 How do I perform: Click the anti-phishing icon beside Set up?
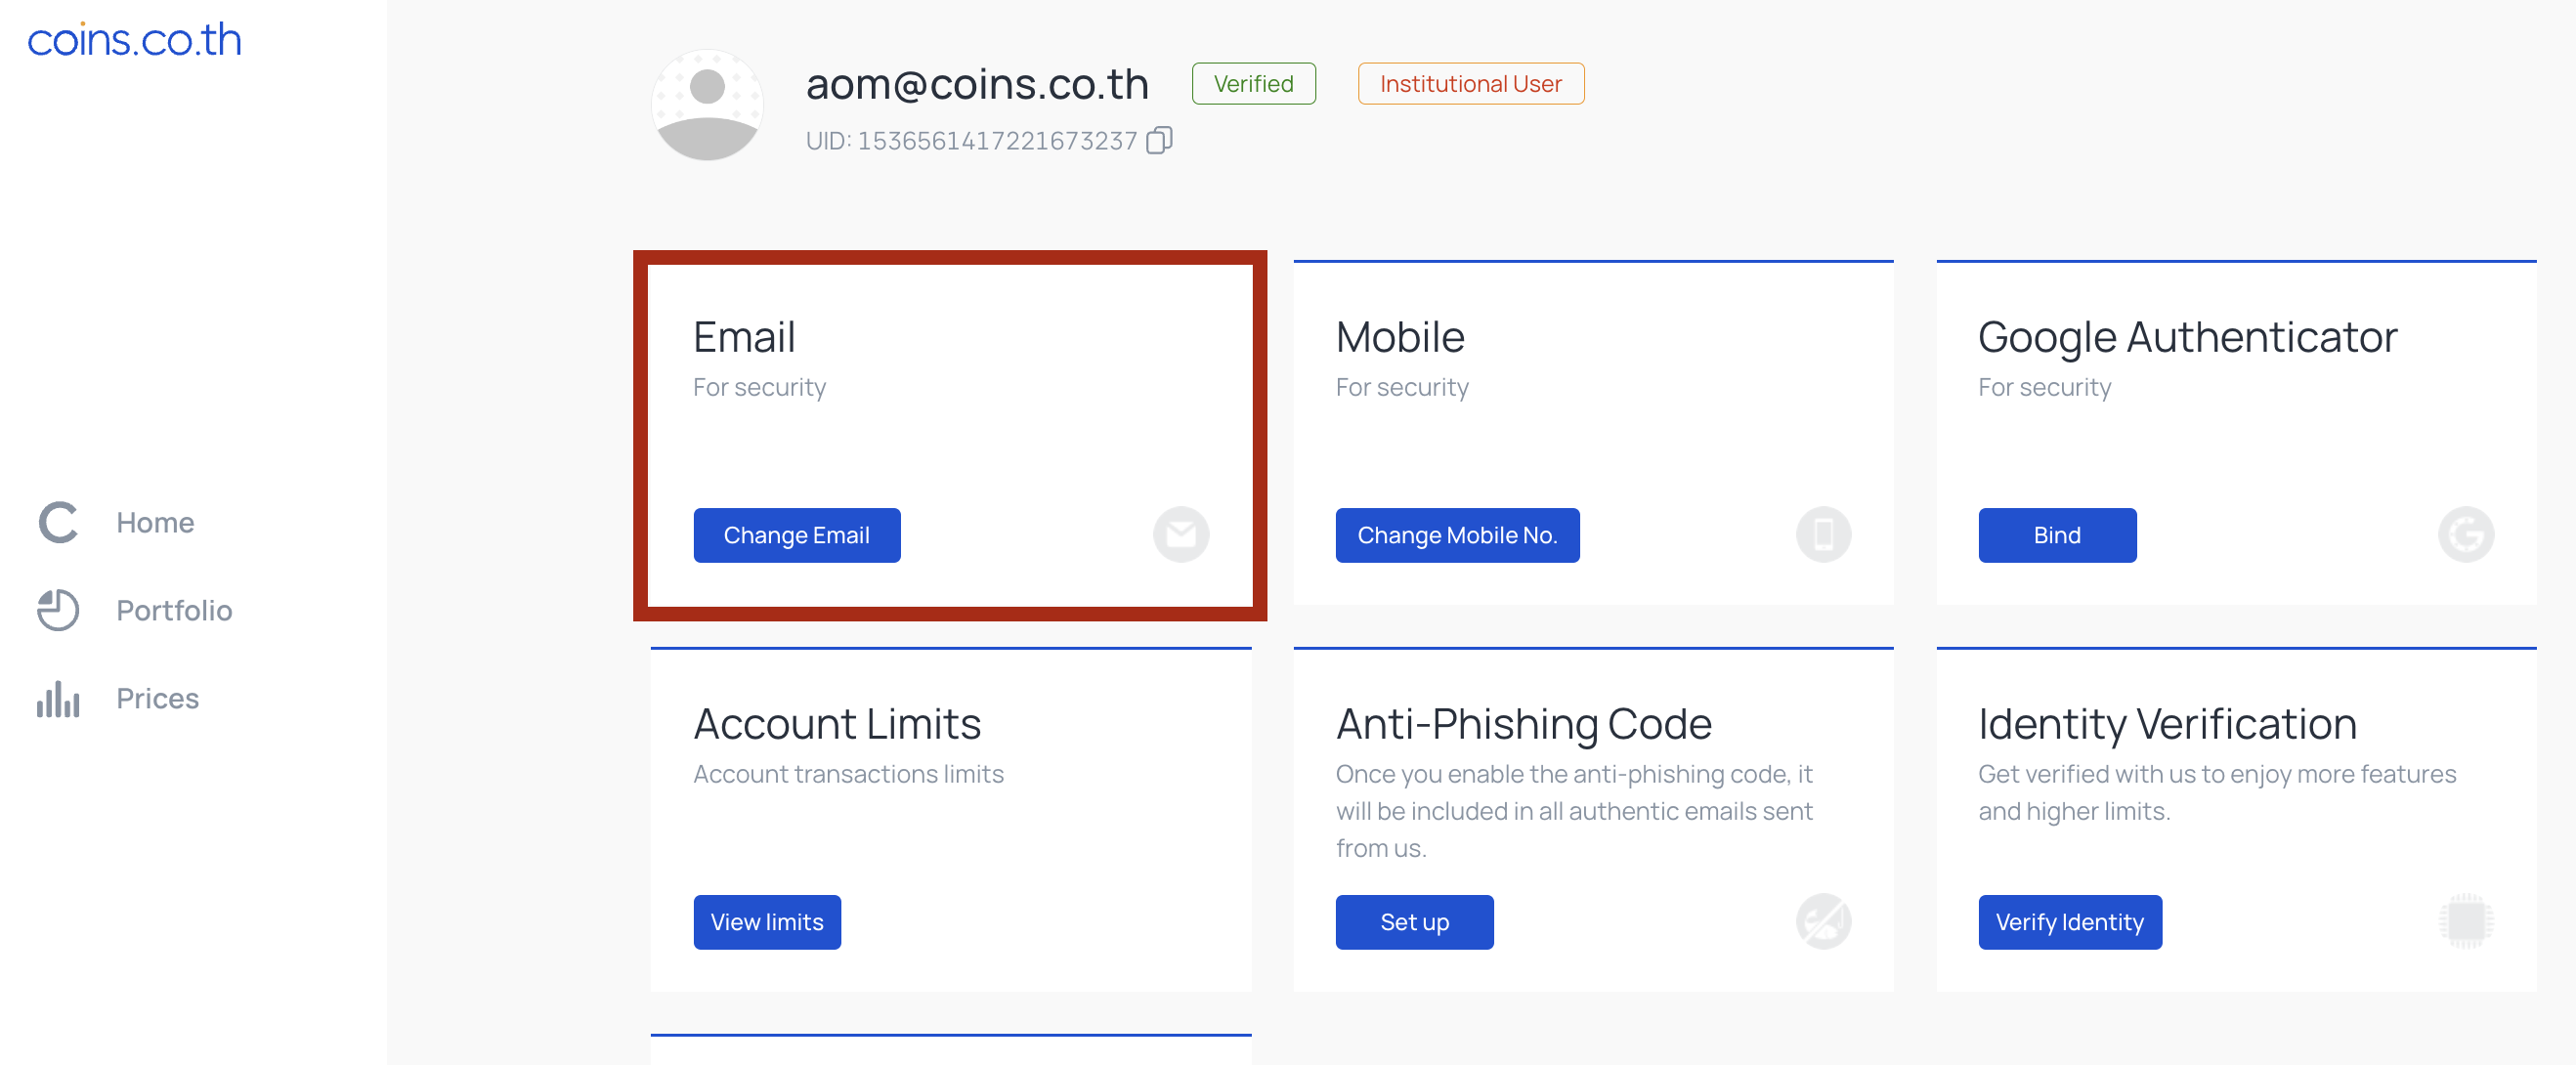(1823, 921)
